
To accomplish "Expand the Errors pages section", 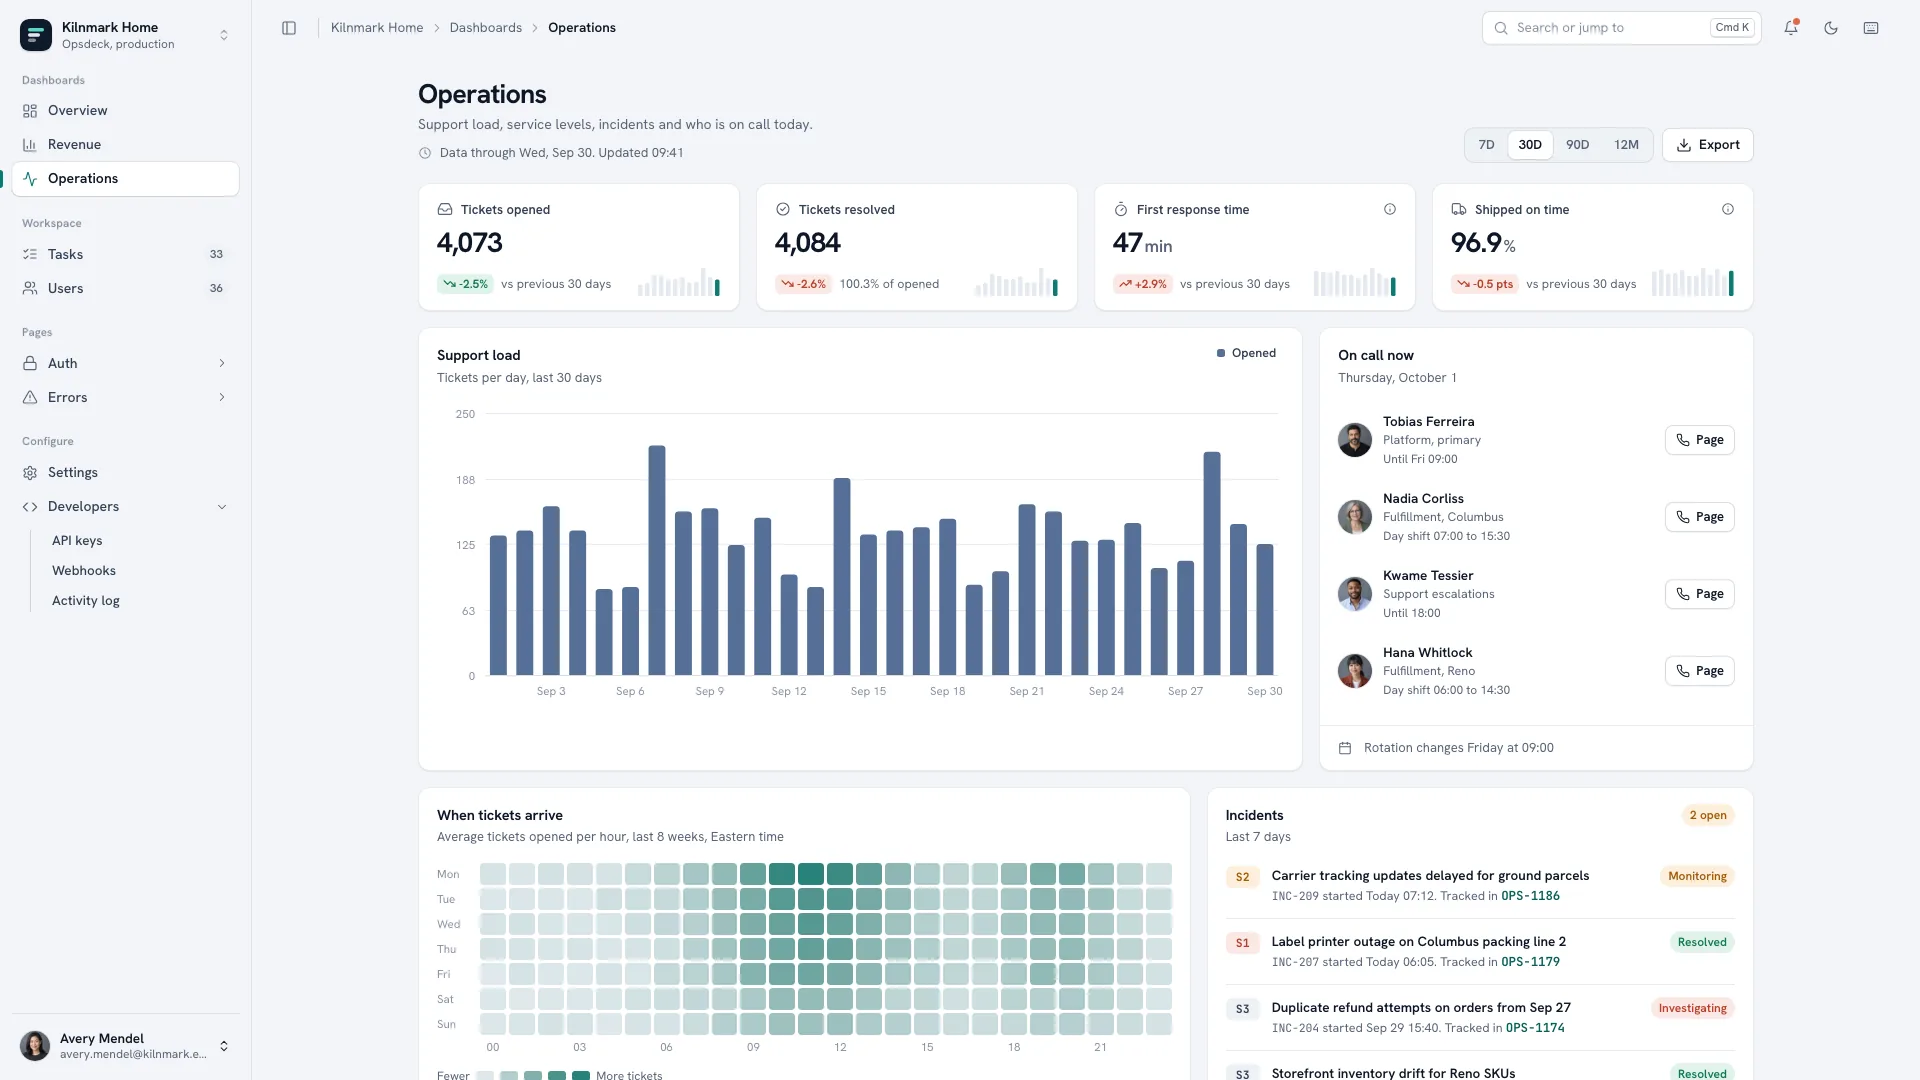I will click(126, 398).
